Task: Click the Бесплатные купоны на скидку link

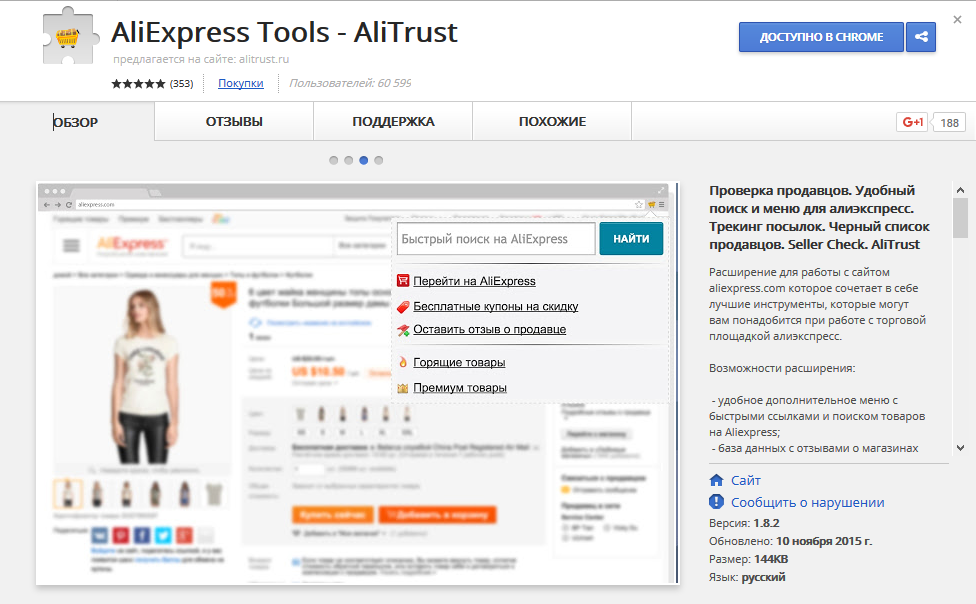Action: (495, 306)
